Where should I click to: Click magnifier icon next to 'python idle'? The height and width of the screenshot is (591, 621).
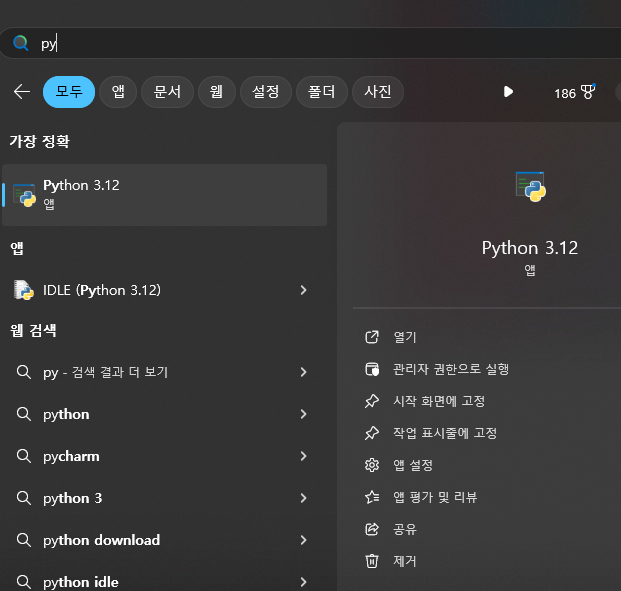coord(24,582)
